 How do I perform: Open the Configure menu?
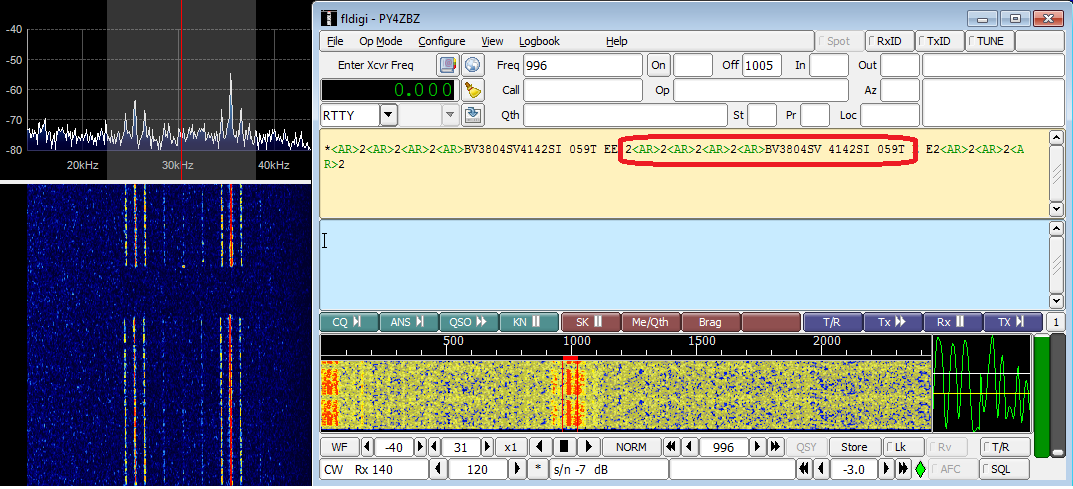click(441, 41)
